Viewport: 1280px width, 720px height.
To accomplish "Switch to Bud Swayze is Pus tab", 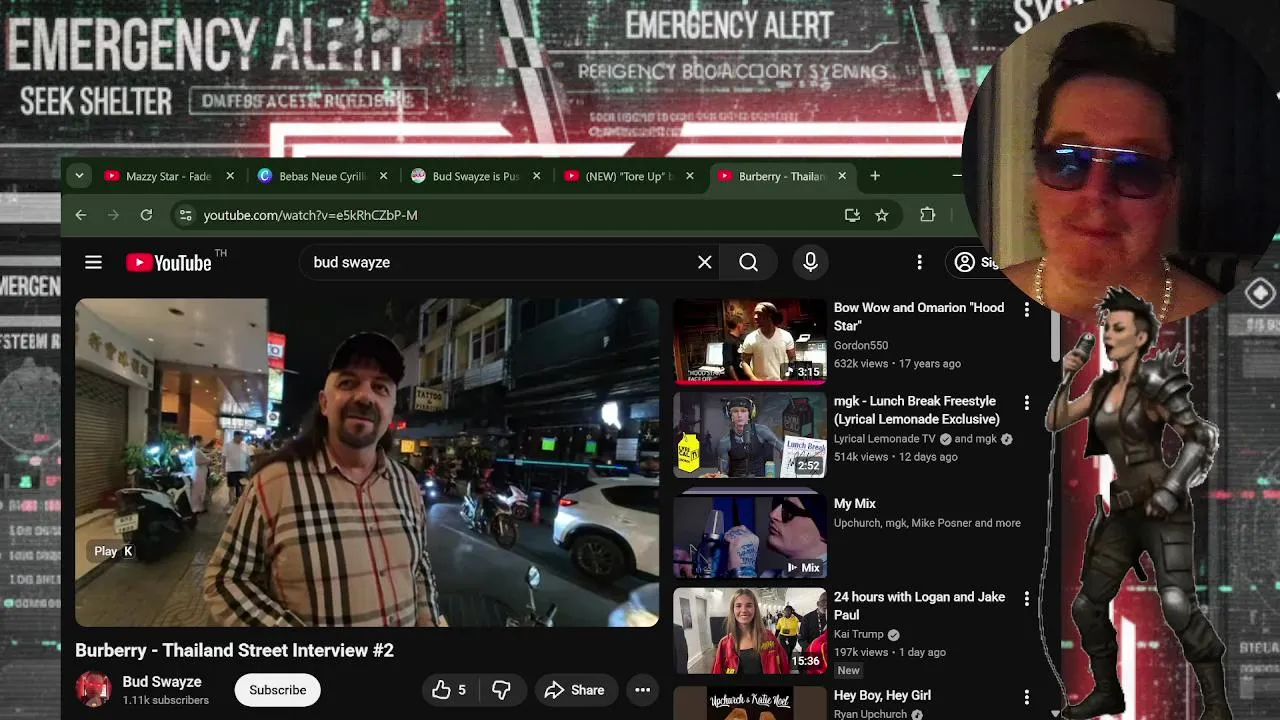I will tap(475, 176).
